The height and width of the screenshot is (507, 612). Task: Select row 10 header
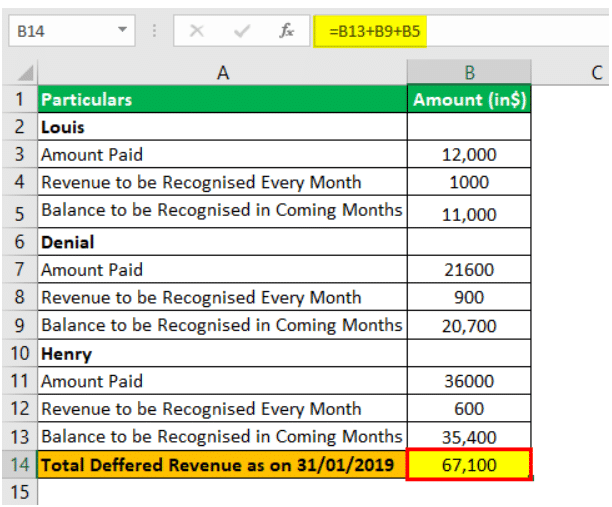coord(20,353)
